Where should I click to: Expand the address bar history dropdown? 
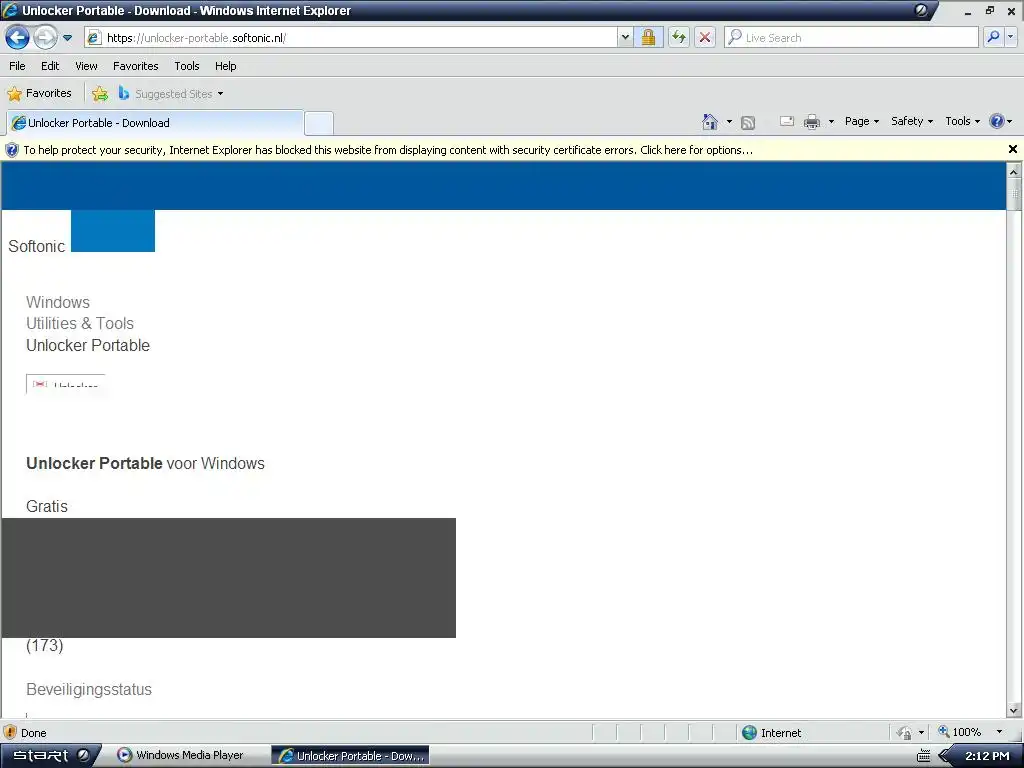[x=625, y=37]
